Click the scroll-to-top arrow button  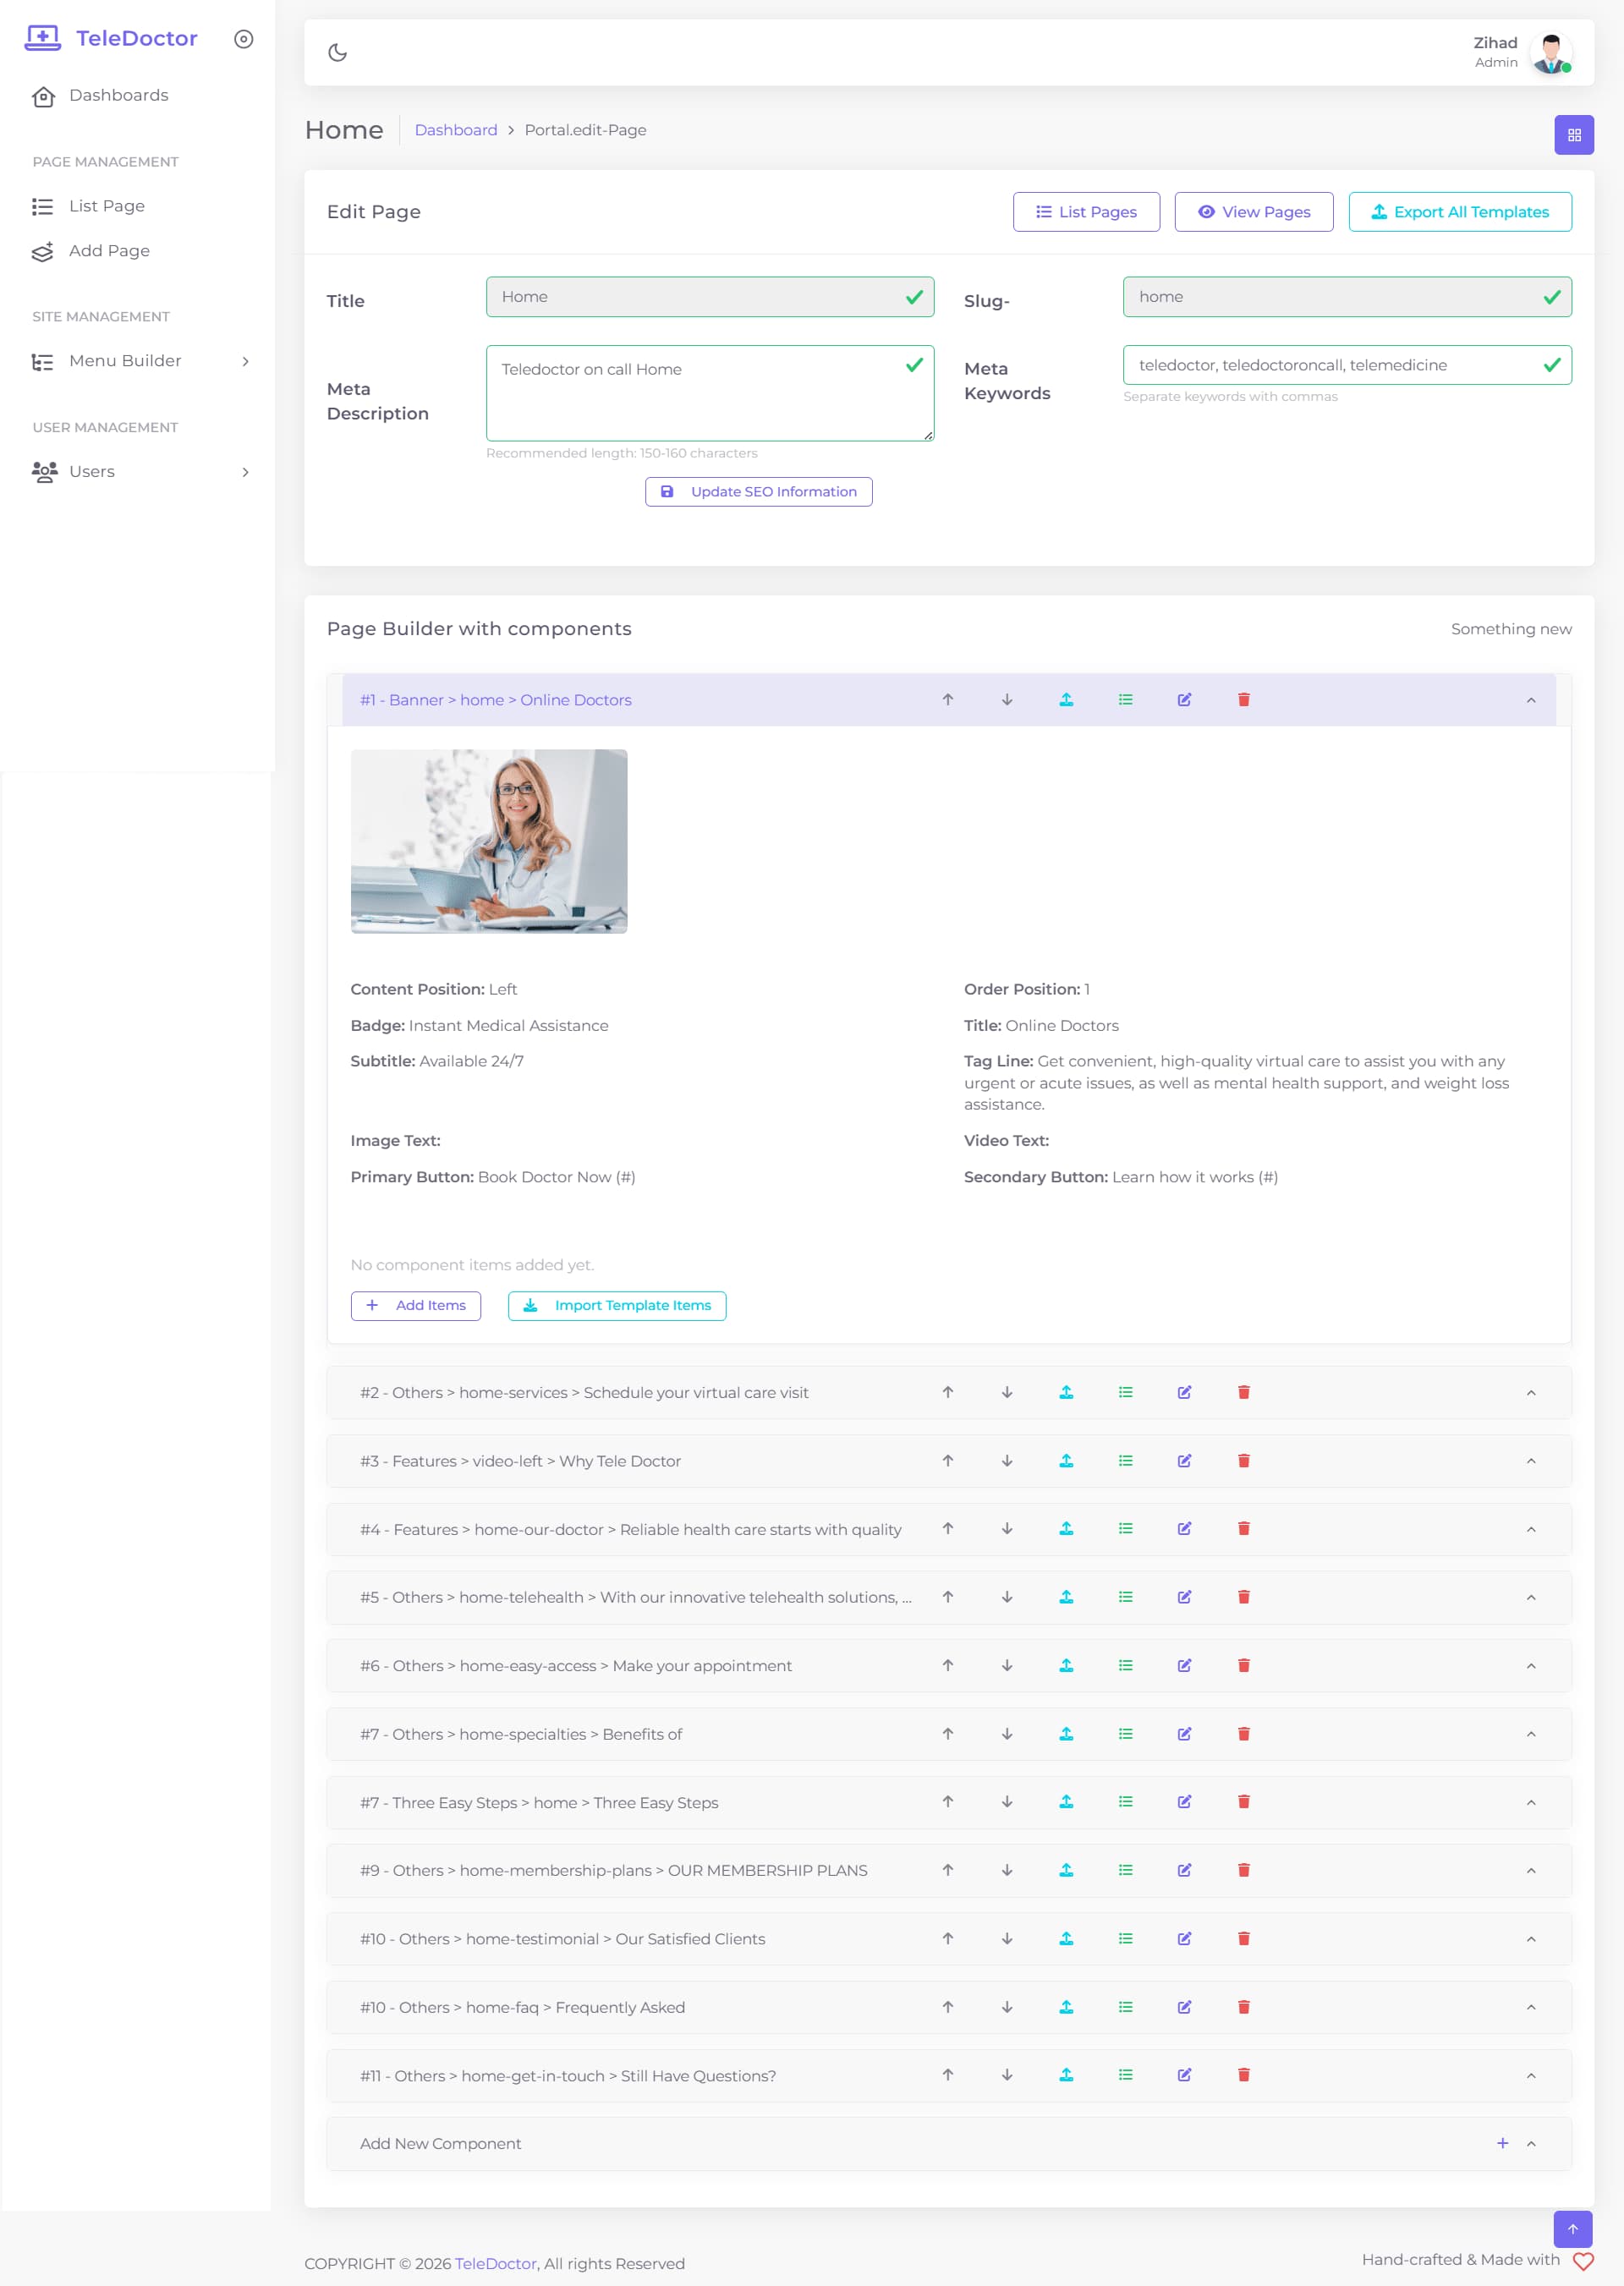1572,2229
